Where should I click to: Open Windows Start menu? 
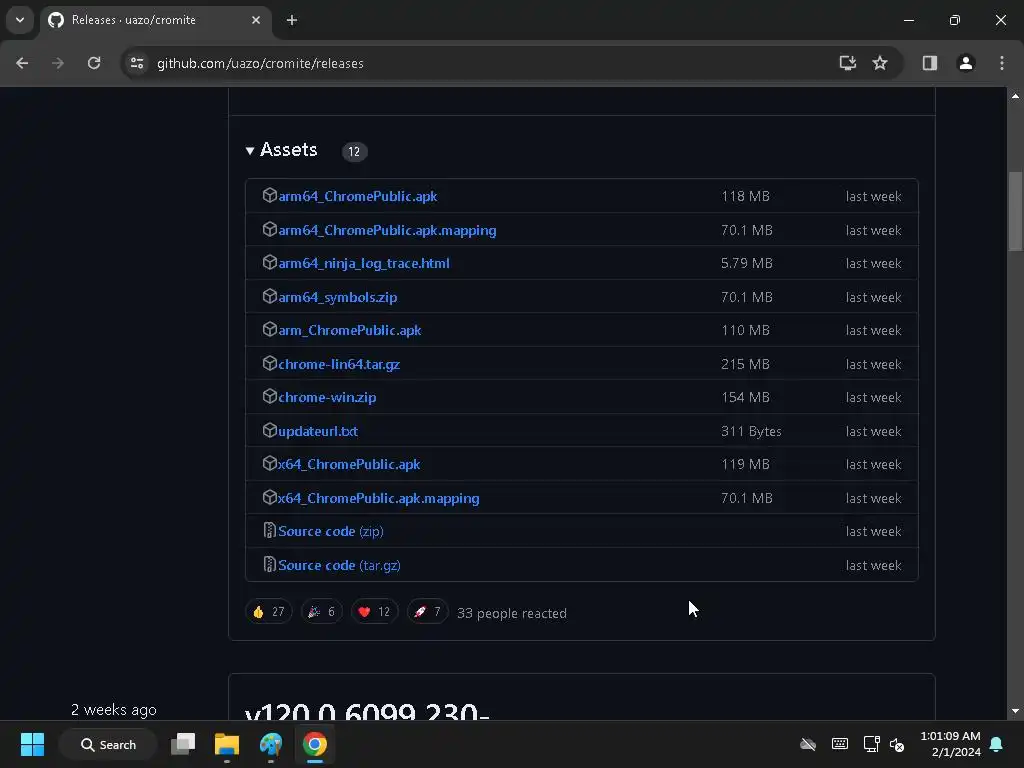tap(32, 744)
